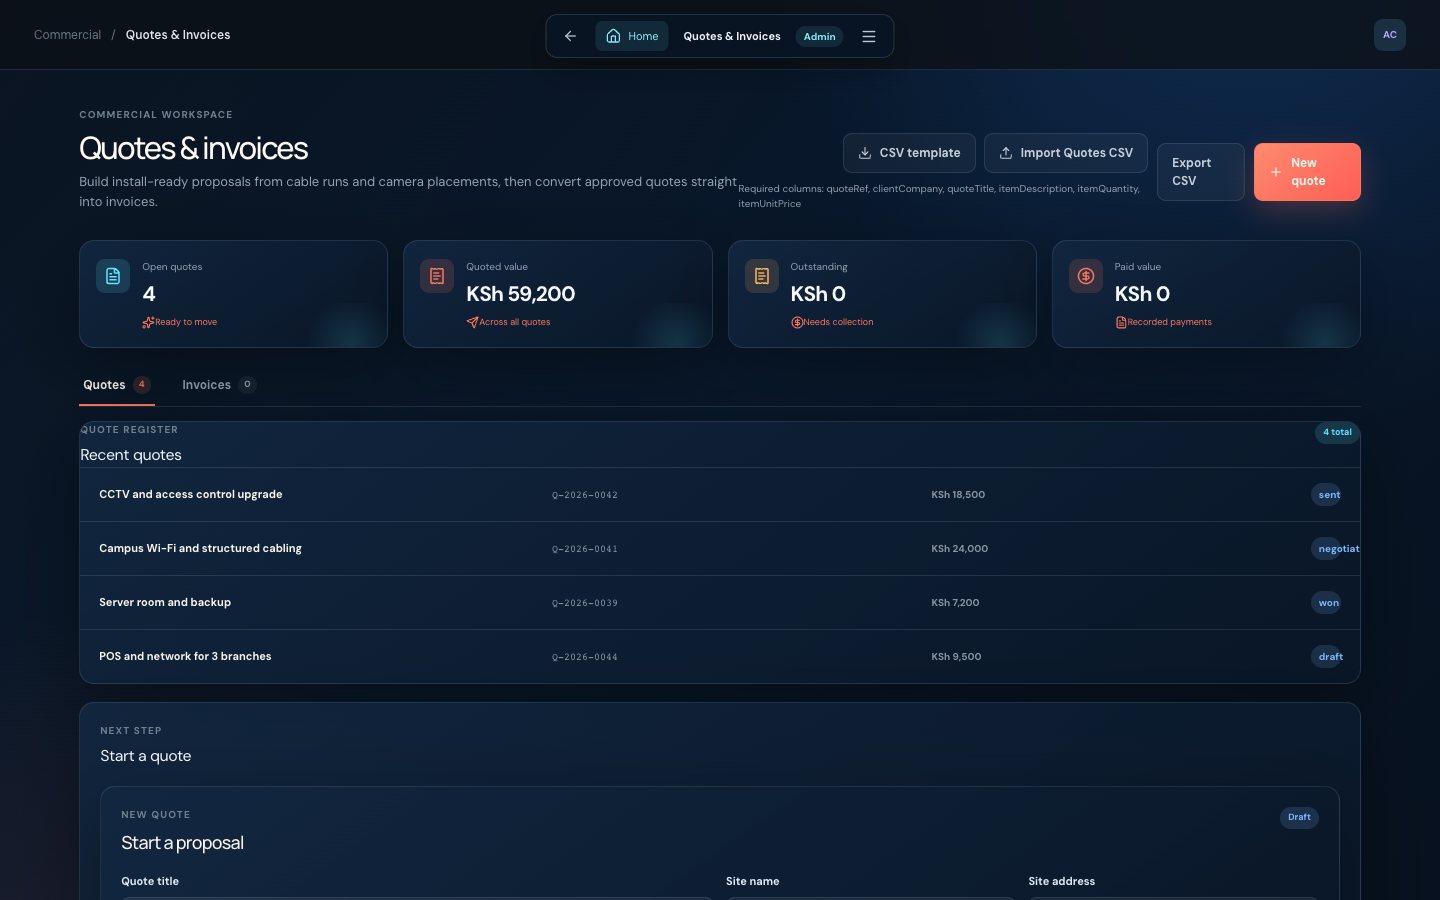The height and width of the screenshot is (900, 1440).
Task: Click quote reference Q-2026-0039
Action: point(585,603)
